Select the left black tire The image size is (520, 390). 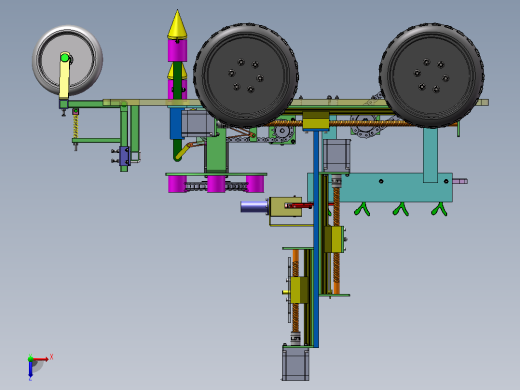pos(246,75)
